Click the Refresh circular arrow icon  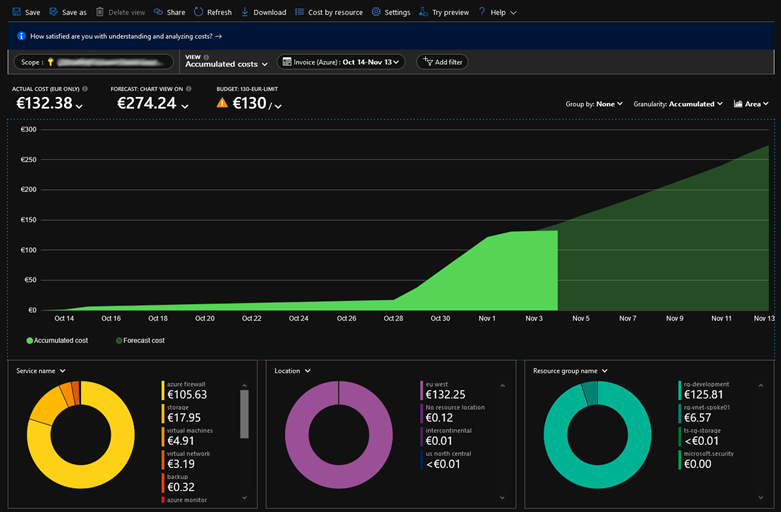click(x=198, y=12)
